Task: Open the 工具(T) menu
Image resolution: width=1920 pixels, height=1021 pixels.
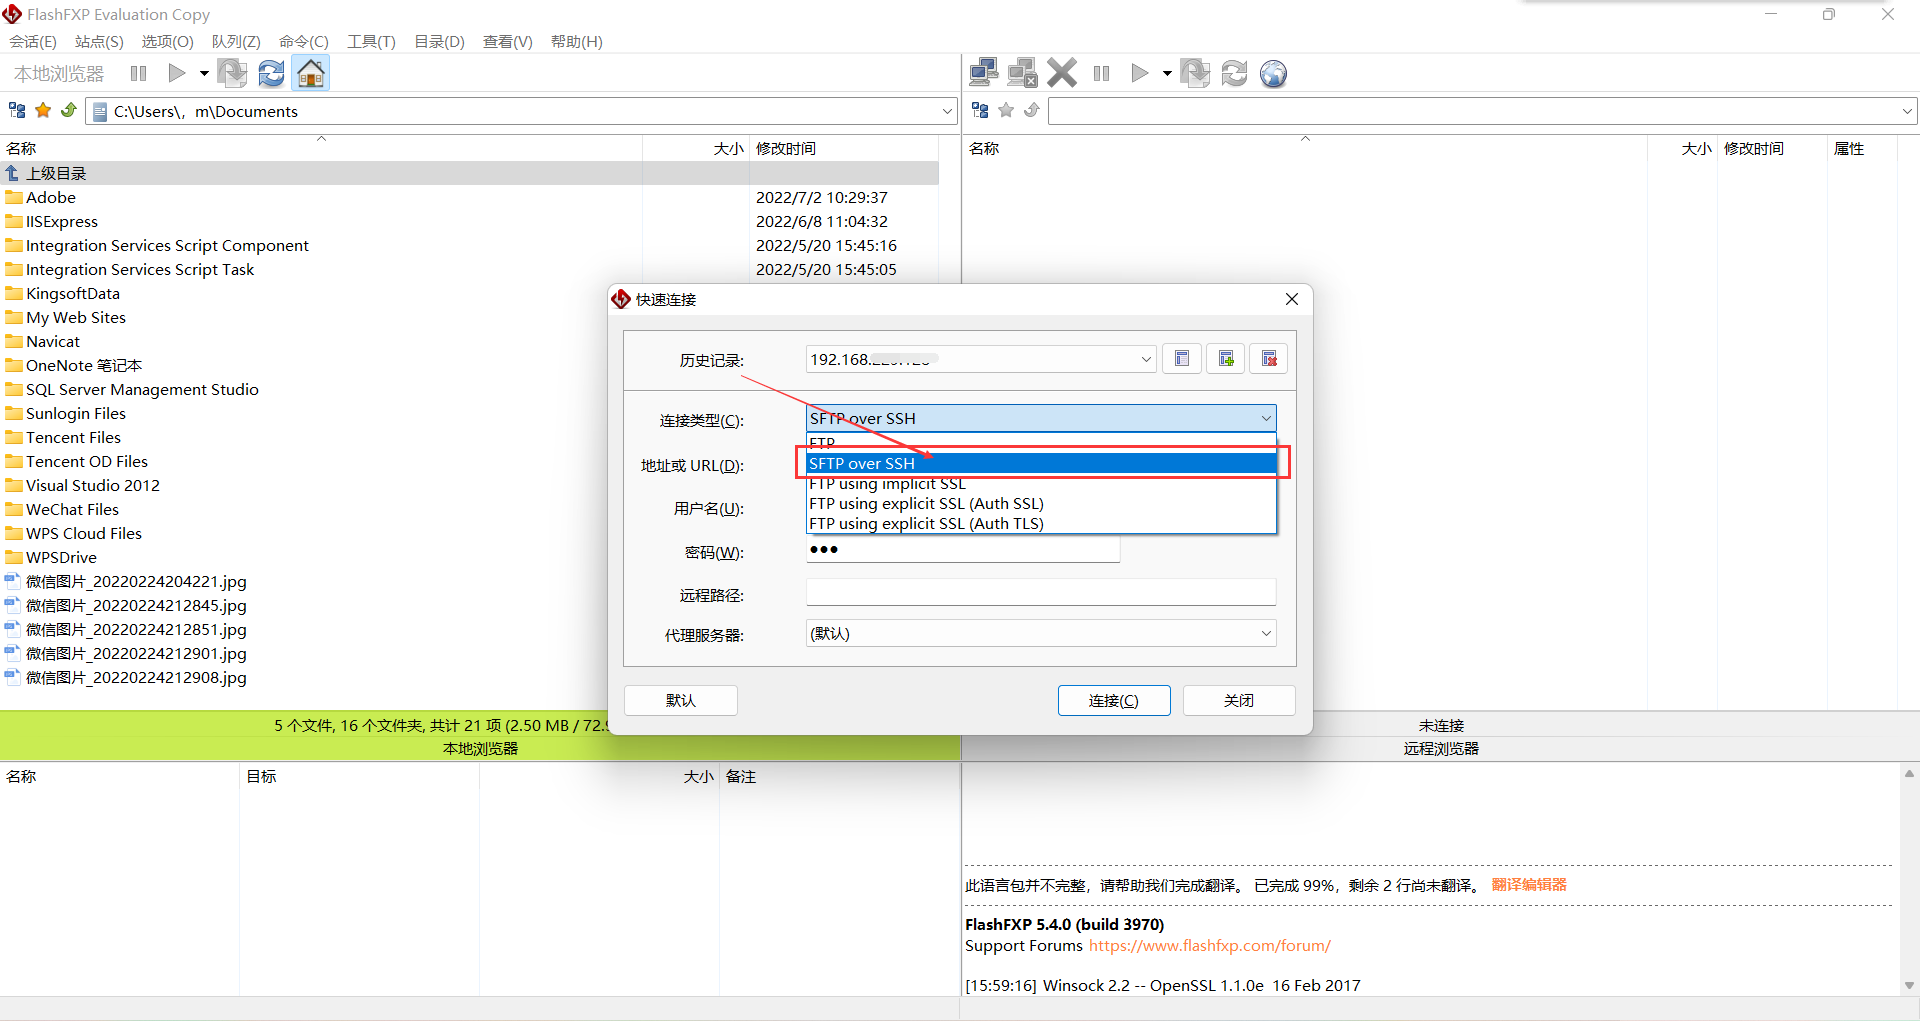Action: click(x=370, y=41)
